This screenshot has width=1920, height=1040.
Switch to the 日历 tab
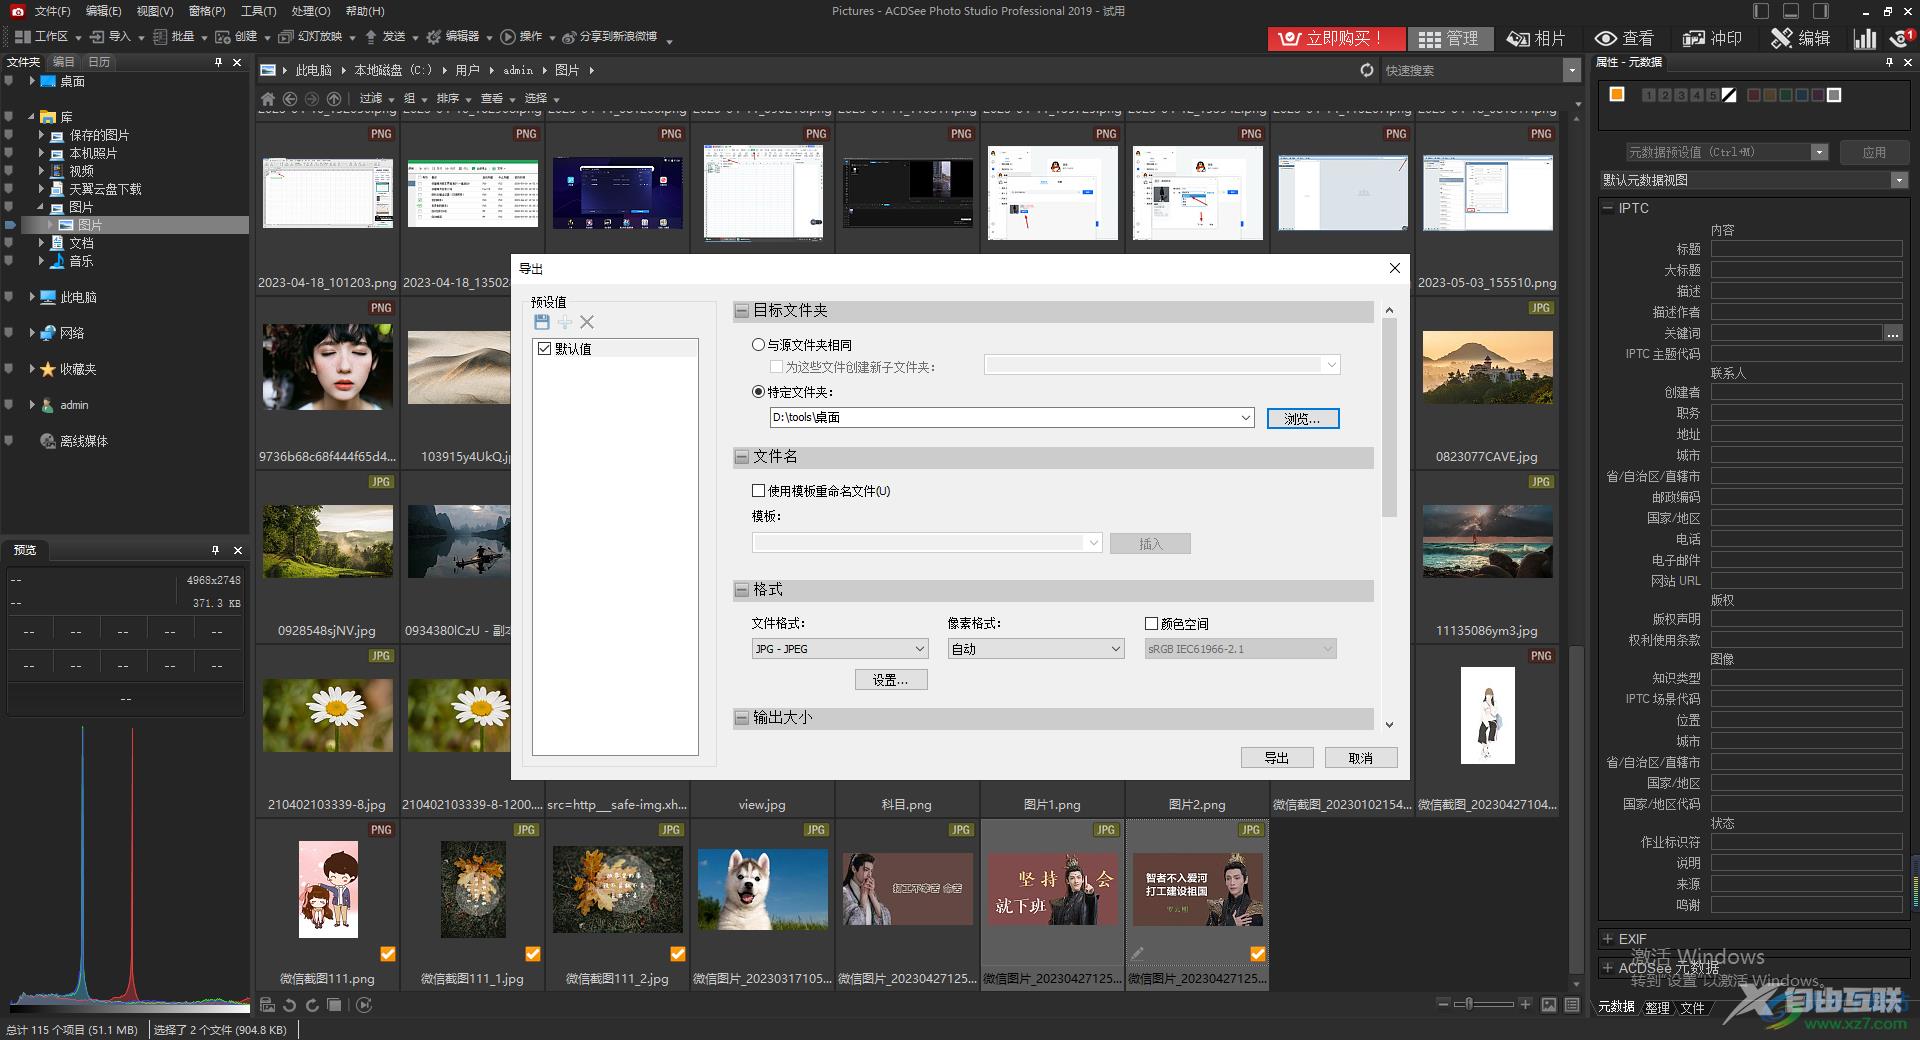point(99,62)
